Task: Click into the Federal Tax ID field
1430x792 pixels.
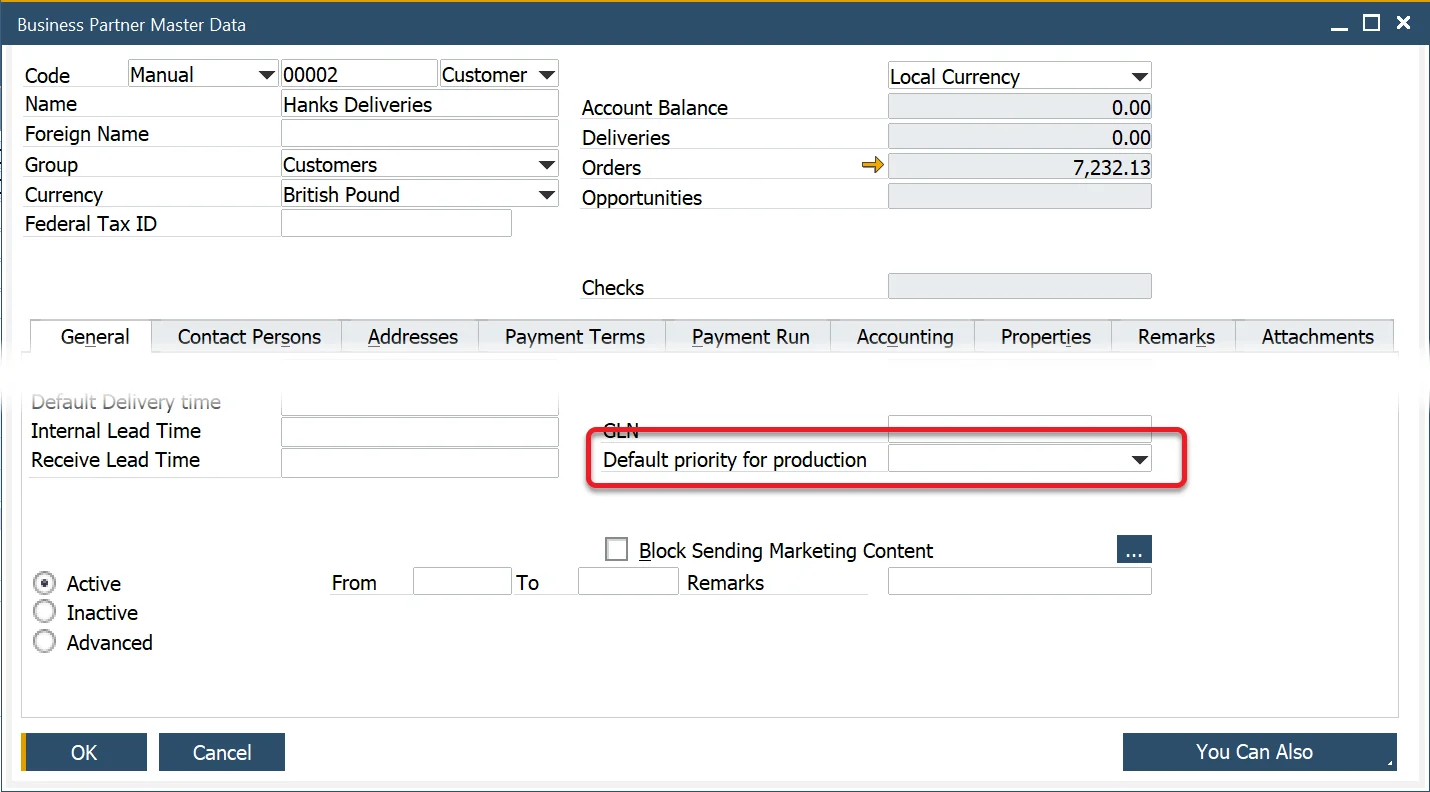Action: coord(396,224)
